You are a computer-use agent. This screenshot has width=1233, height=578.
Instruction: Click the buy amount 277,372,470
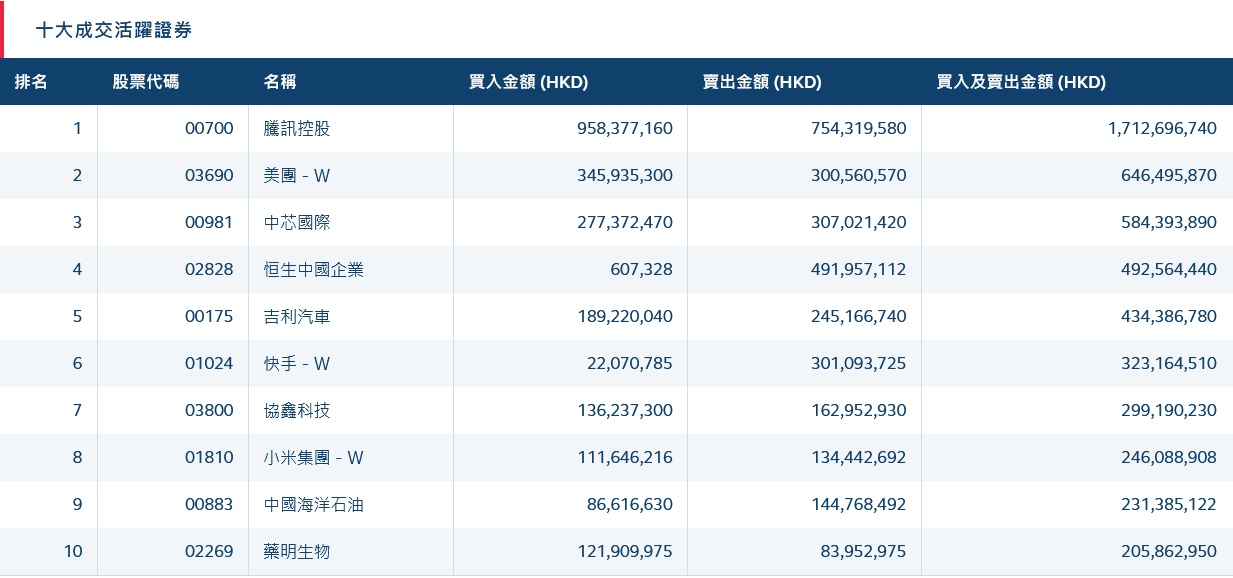[x=625, y=222]
